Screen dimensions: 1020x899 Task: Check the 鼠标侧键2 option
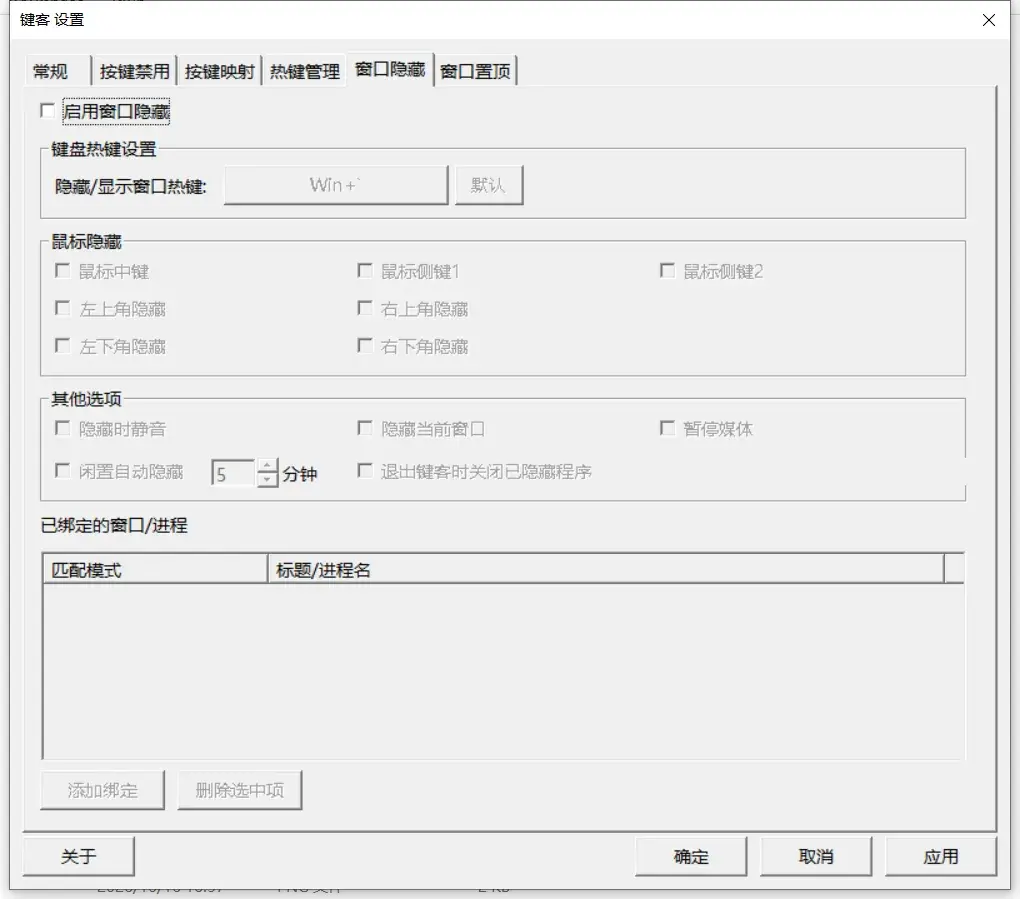667,271
